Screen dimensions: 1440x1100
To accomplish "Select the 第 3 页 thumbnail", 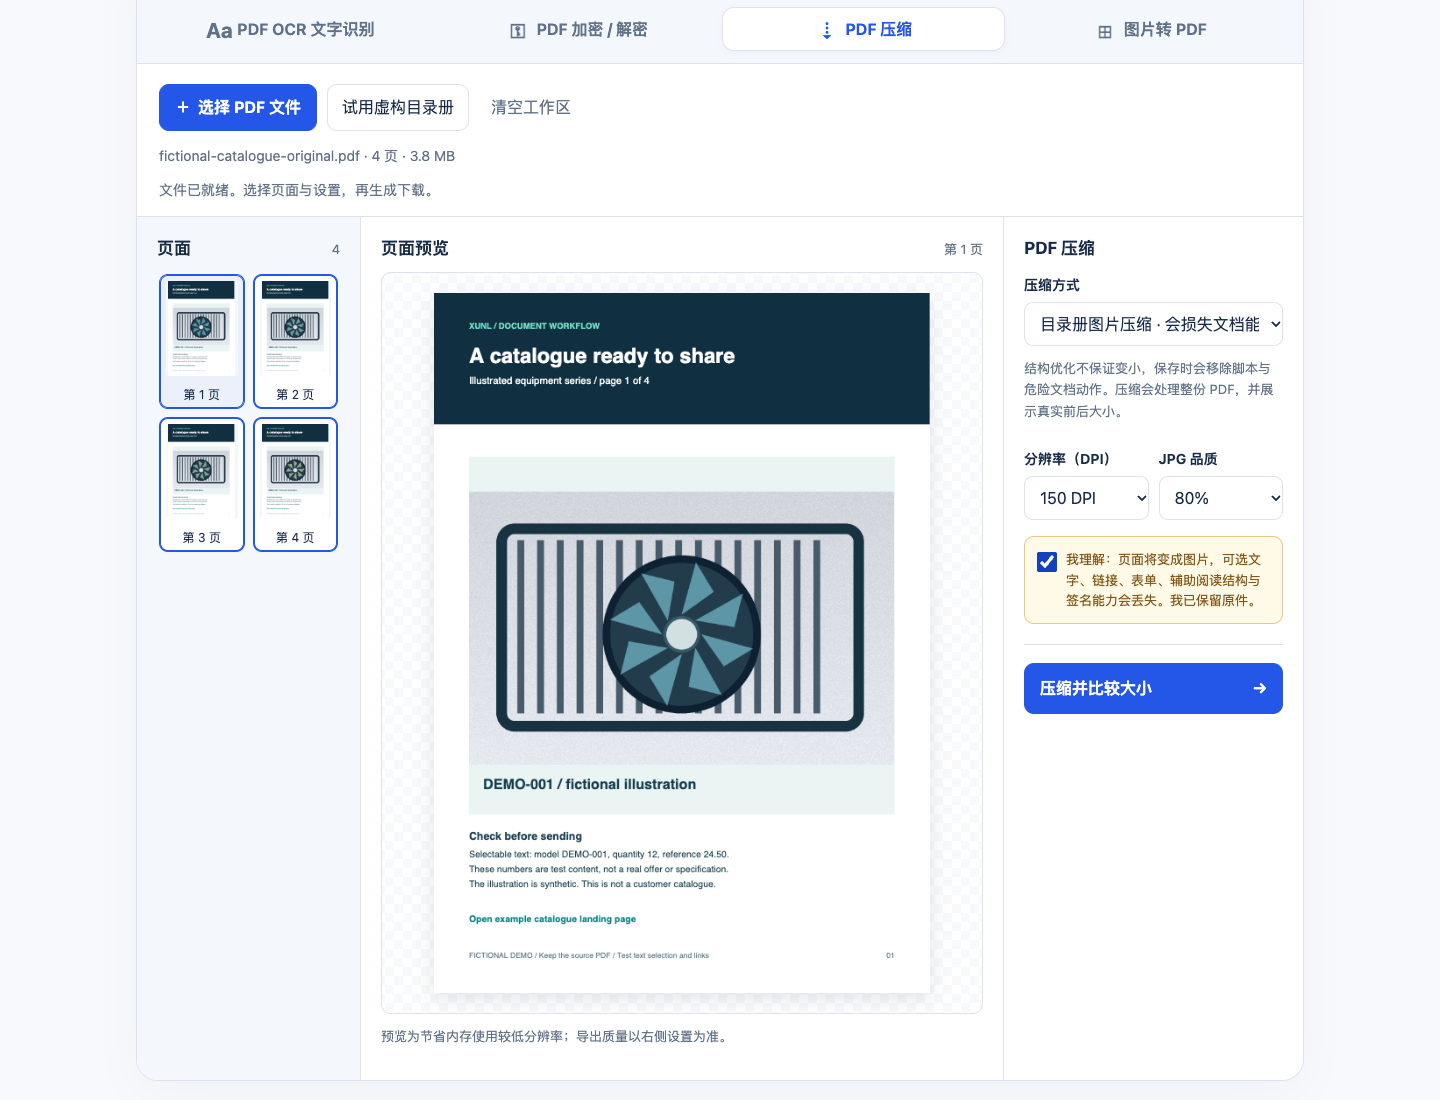I will pyautogui.click(x=202, y=484).
